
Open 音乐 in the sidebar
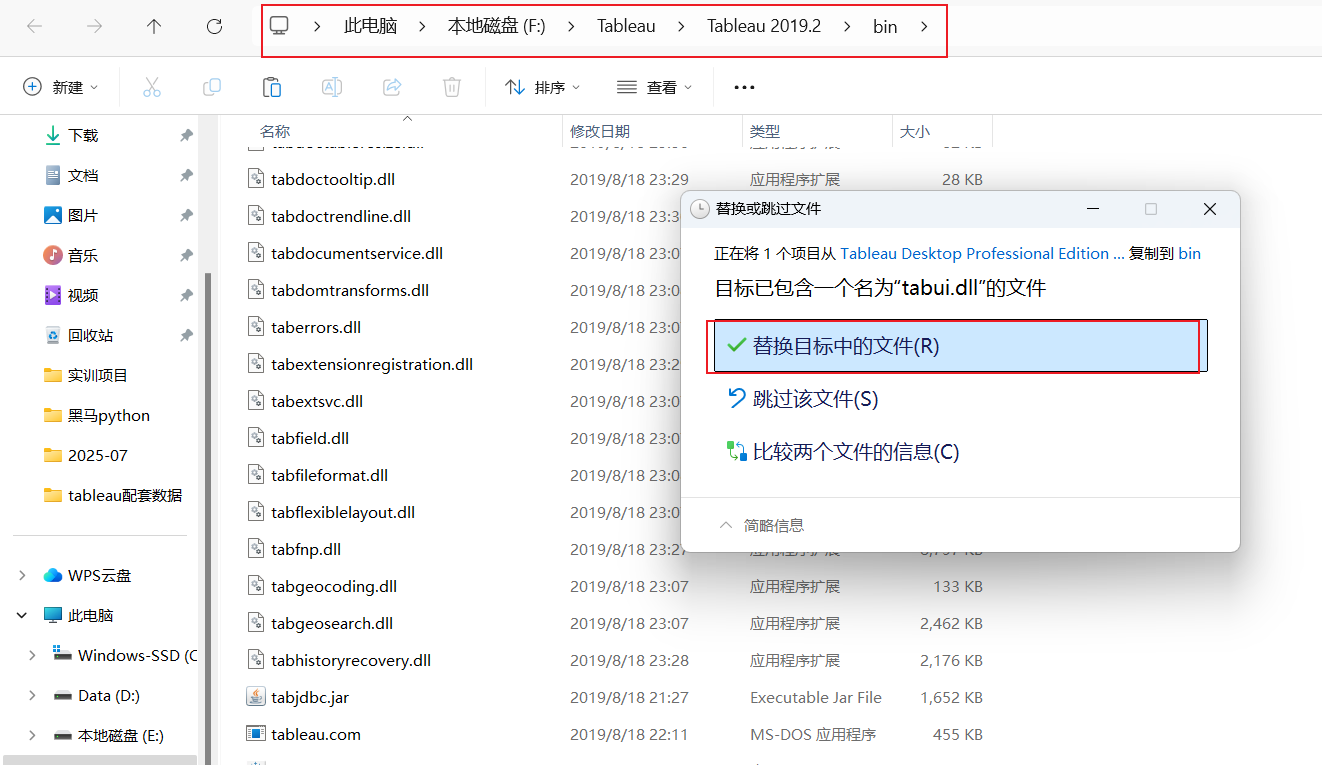(83, 255)
